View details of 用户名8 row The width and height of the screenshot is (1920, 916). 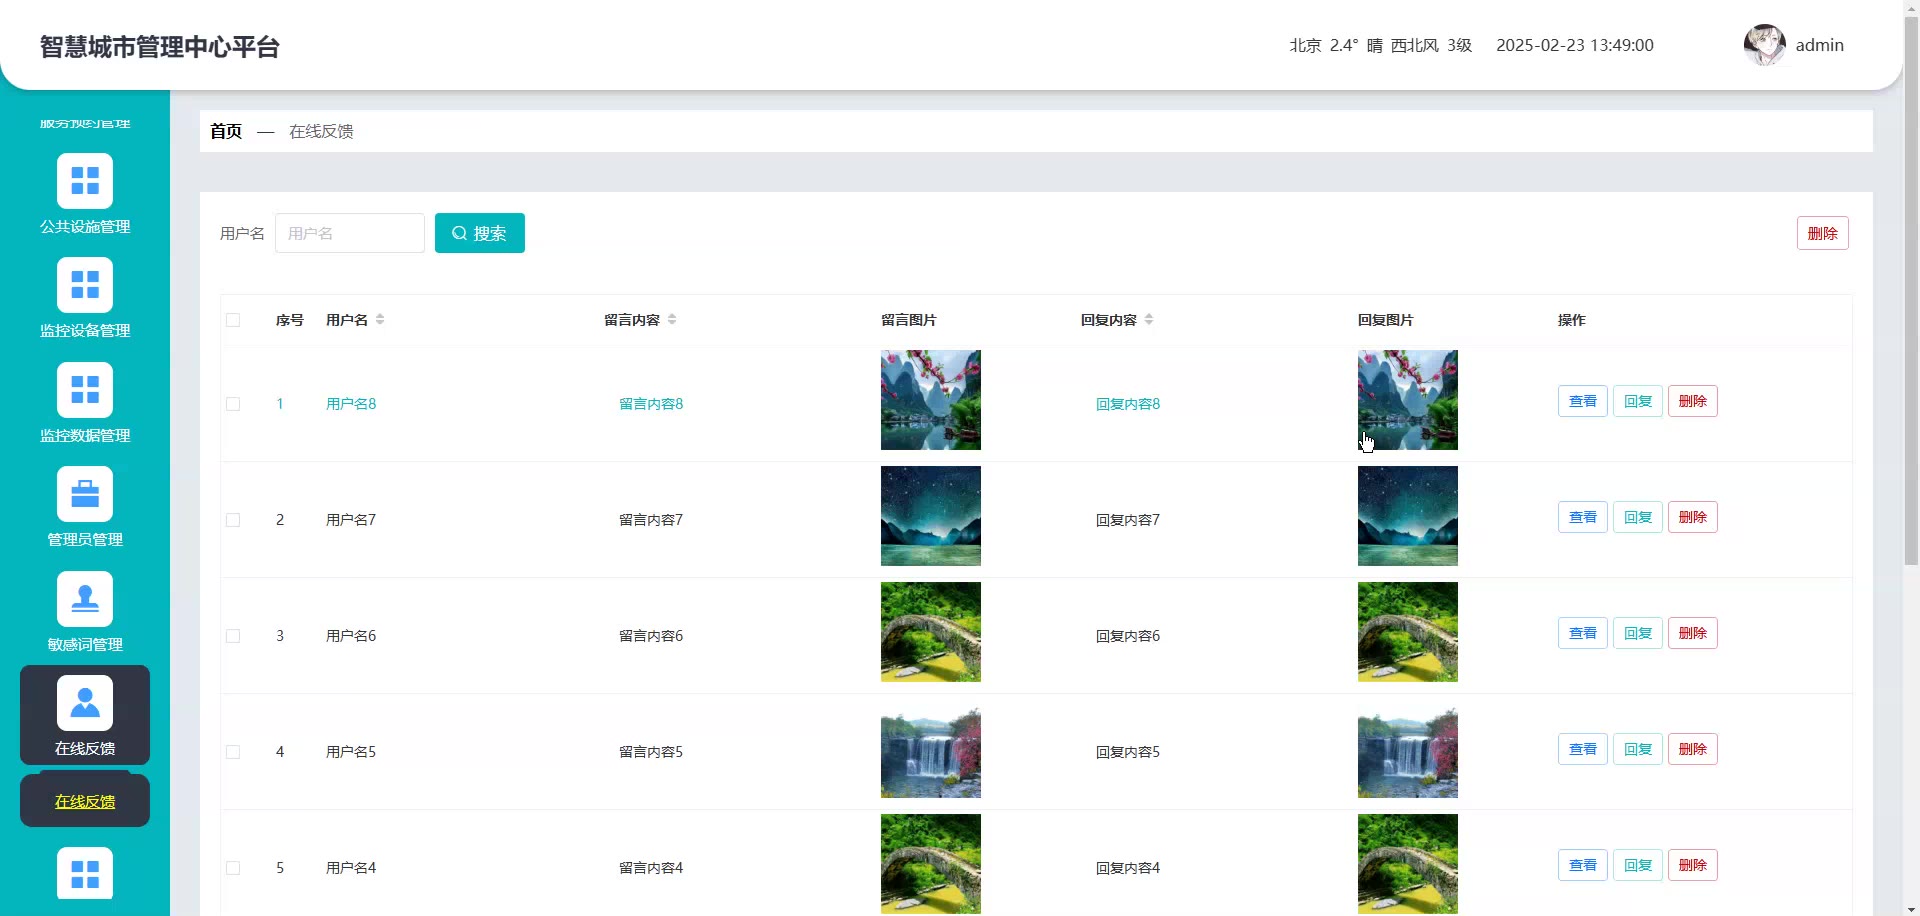pos(1582,401)
